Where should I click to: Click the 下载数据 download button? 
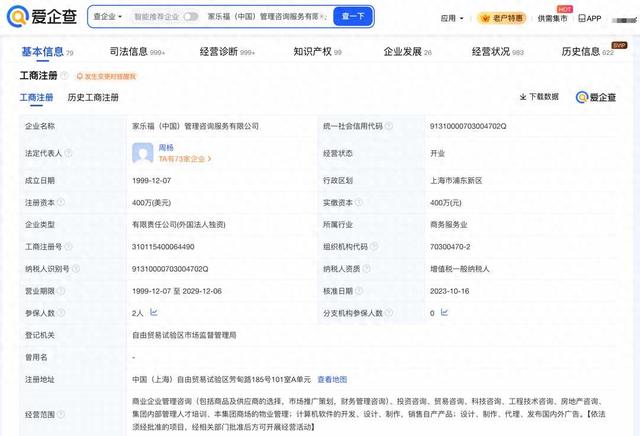(539, 97)
